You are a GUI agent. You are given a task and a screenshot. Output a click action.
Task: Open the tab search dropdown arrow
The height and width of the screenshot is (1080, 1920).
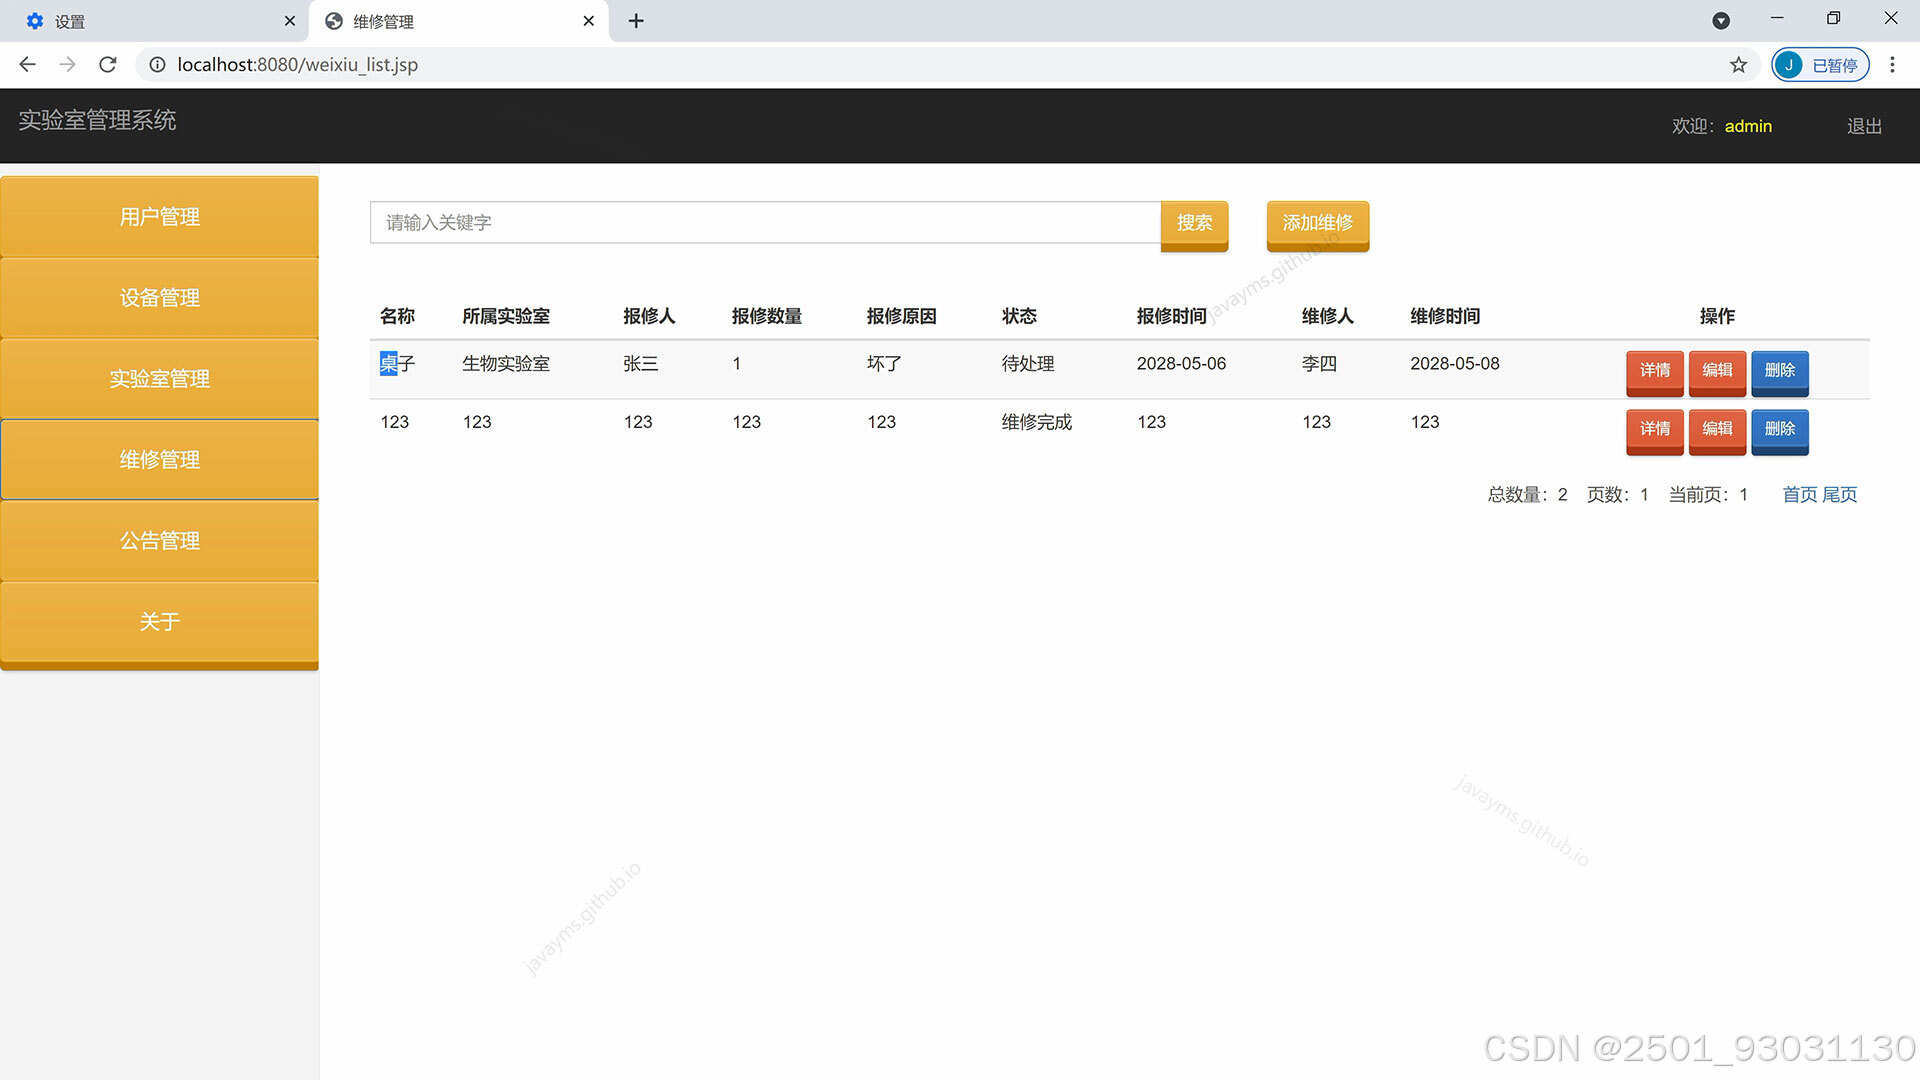pyautogui.click(x=1721, y=21)
